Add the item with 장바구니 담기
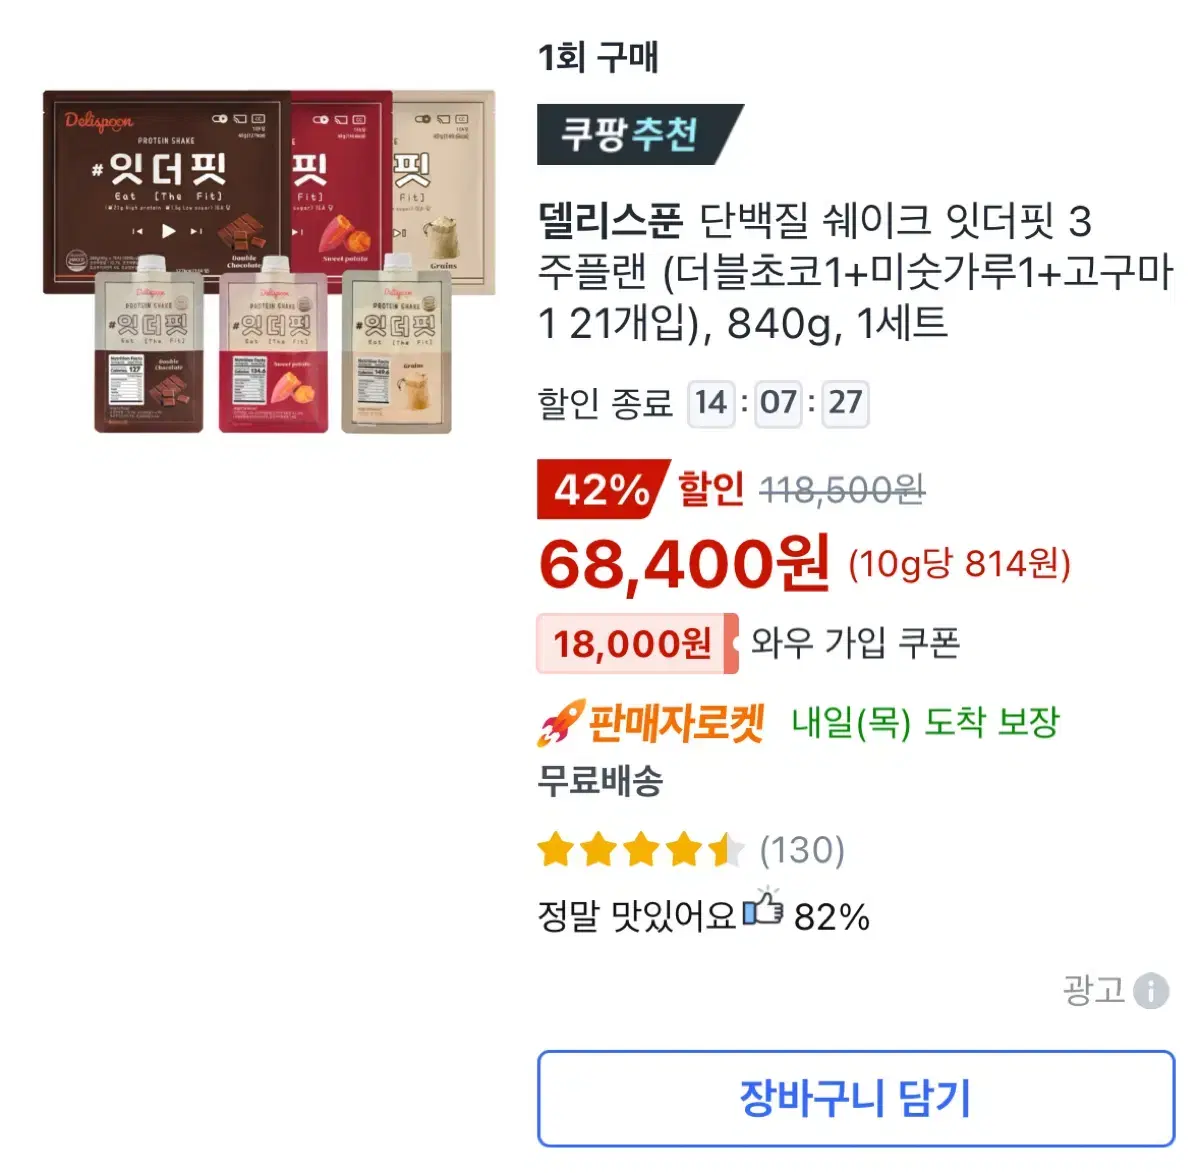Viewport: 1200px width, 1173px height. 856,1098
